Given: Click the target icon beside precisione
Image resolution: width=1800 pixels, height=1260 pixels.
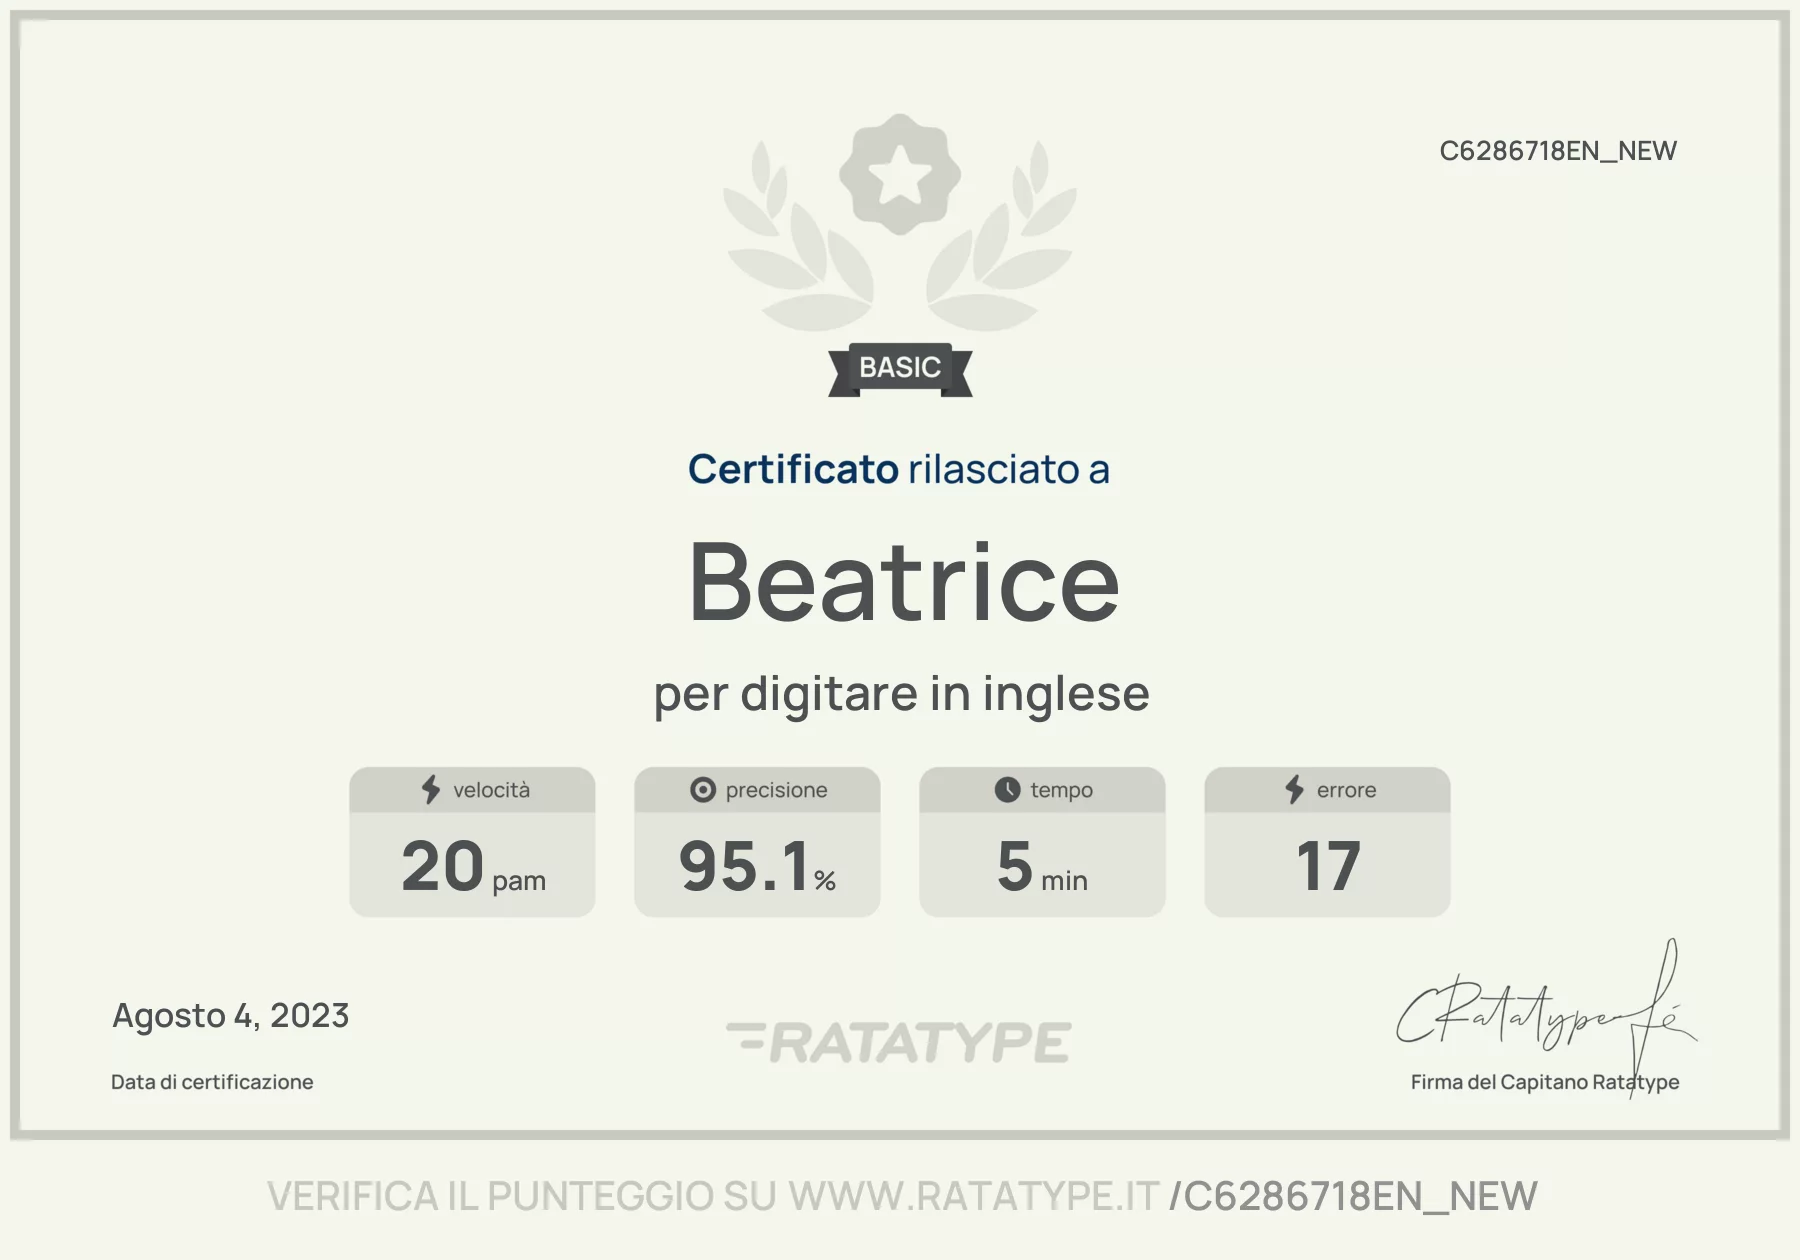Looking at the screenshot, I should pos(703,790).
